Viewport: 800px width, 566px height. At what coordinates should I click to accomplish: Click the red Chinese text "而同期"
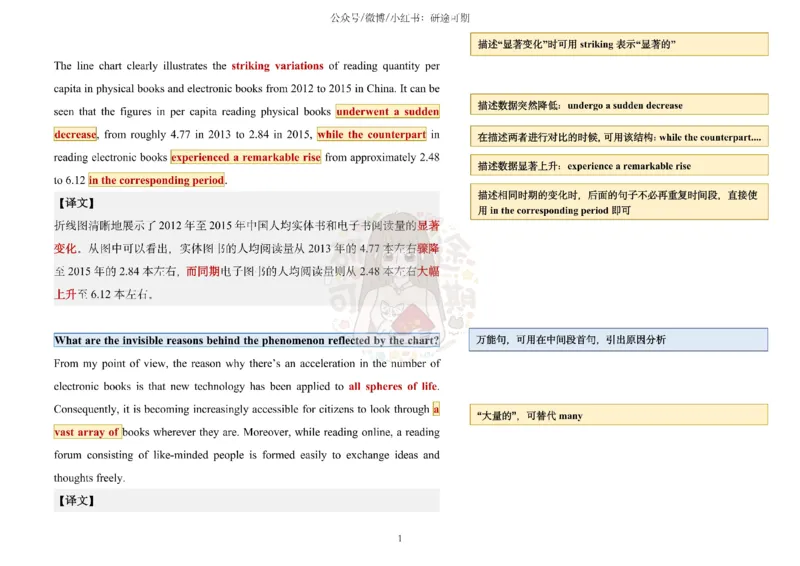tap(205, 271)
